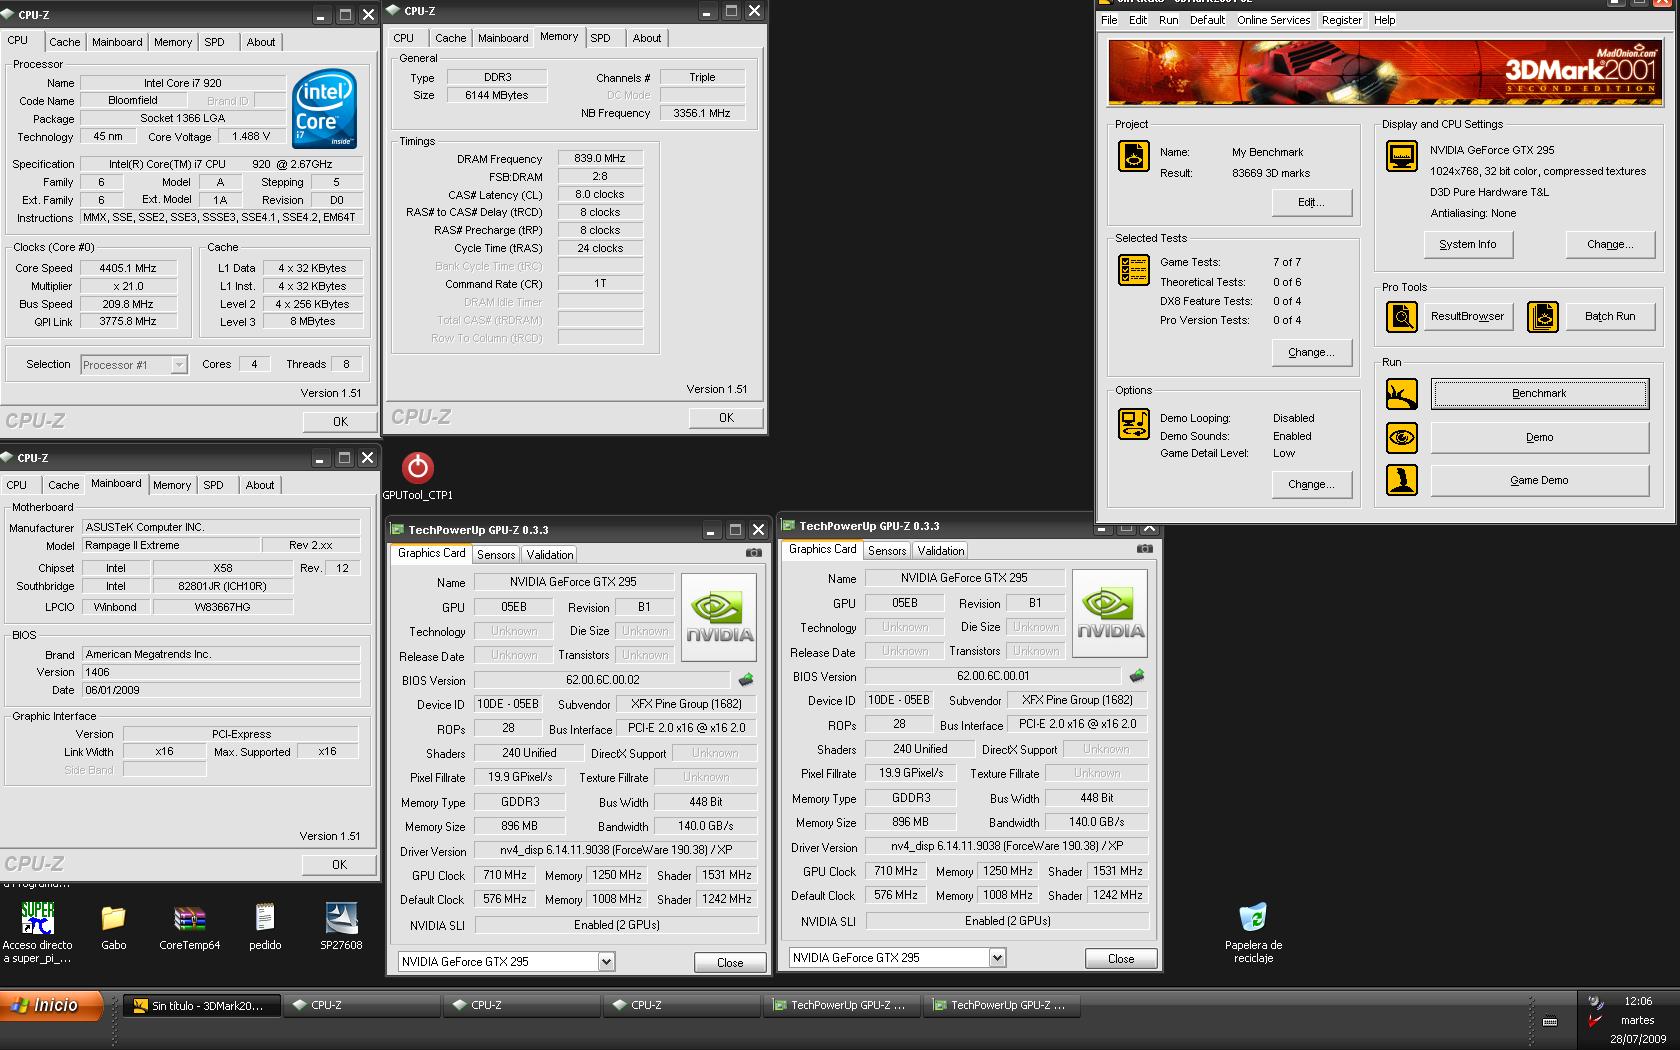
Task: Open the GPUTool_CTP1 desktop icon
Action: tap(417, 467)
